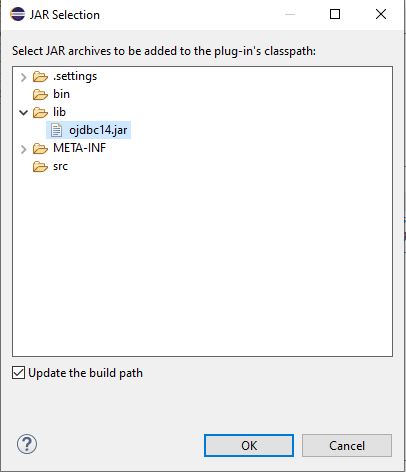Confirm selection with OK button
The width and height of the screenshot is (406, 472).
pos(249,445)
